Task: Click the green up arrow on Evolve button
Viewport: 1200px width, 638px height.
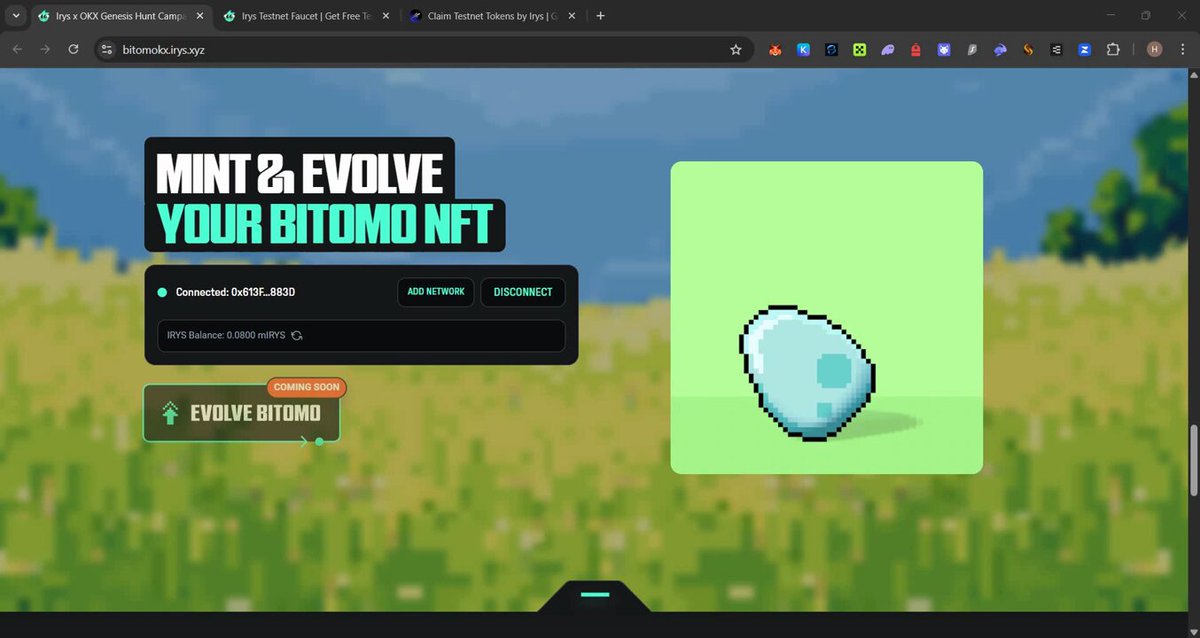Action: tap(170, 413)
